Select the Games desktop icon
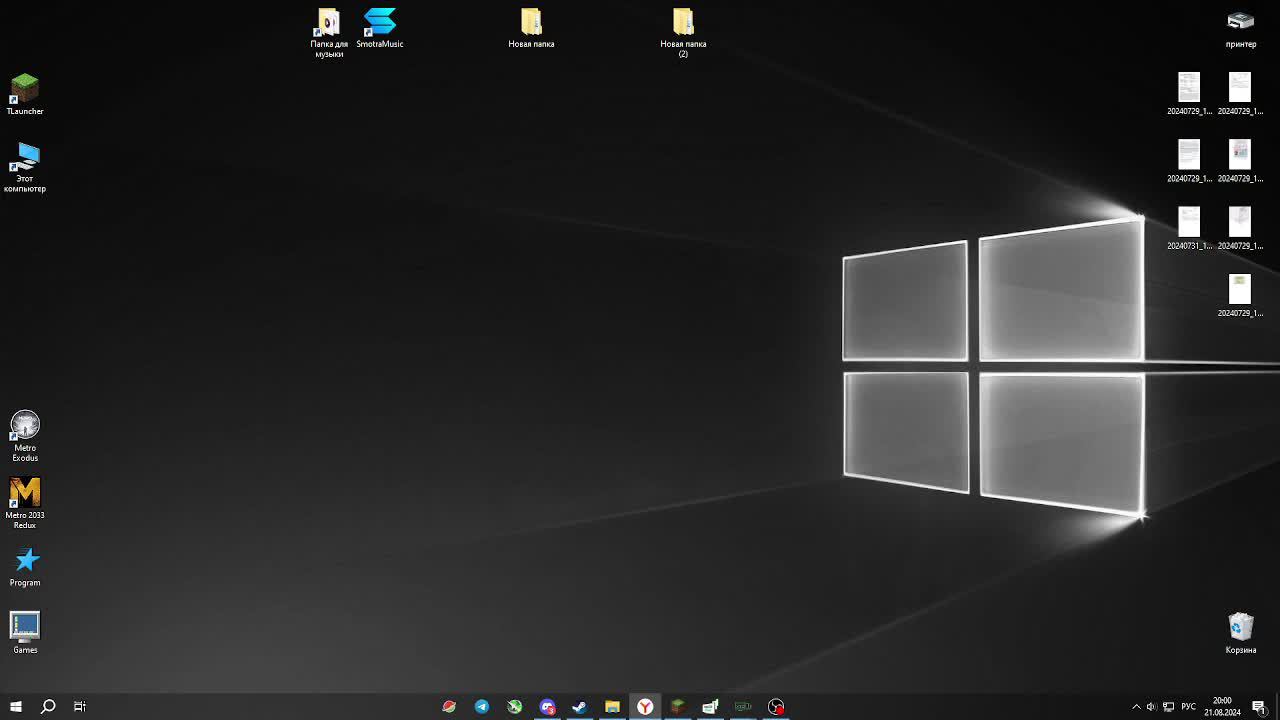The height and width of the screenshot is (720, 1280). [25, 629]
